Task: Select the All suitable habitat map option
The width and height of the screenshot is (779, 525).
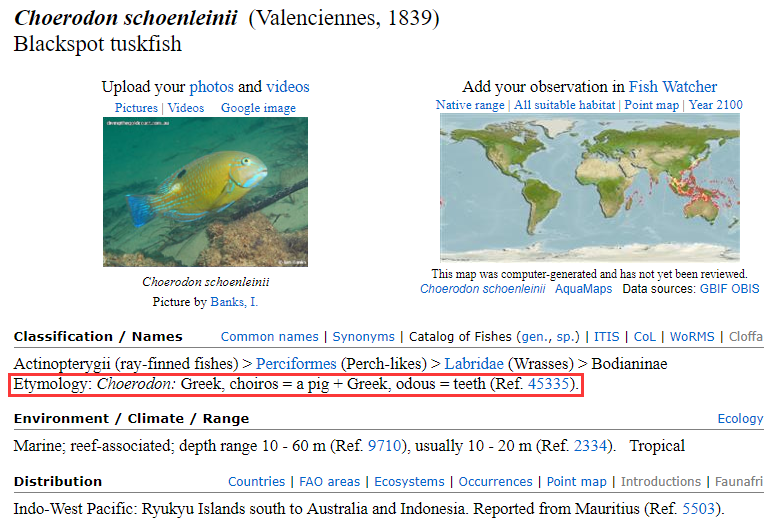Action: click(564, 105)
